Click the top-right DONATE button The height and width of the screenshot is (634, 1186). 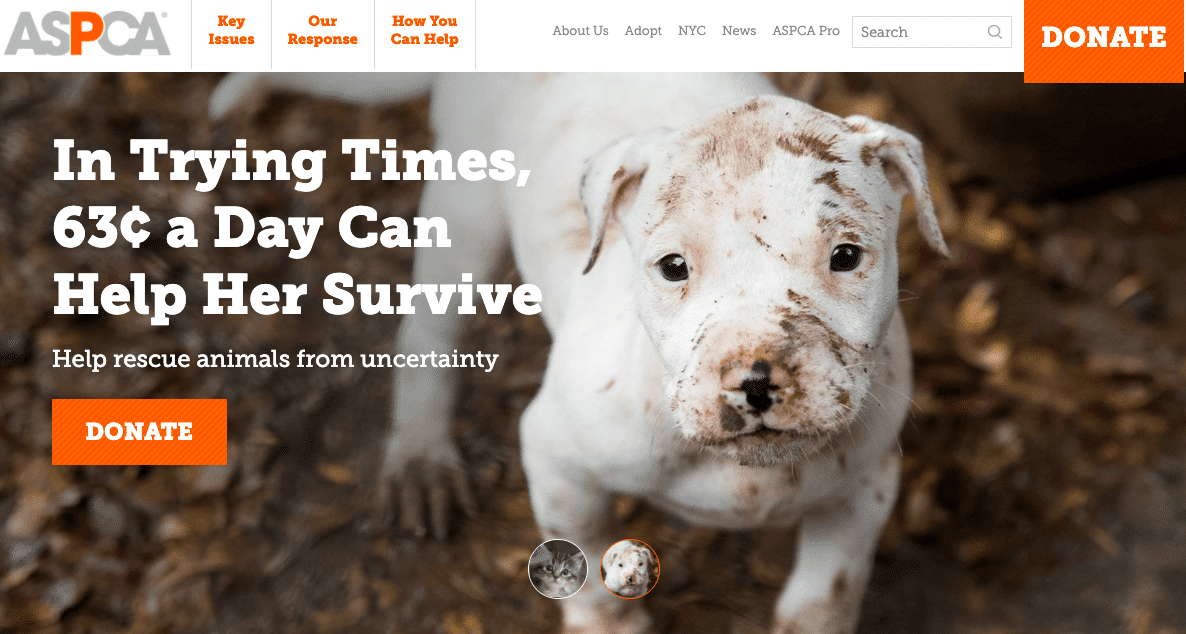pos(1104,38)
